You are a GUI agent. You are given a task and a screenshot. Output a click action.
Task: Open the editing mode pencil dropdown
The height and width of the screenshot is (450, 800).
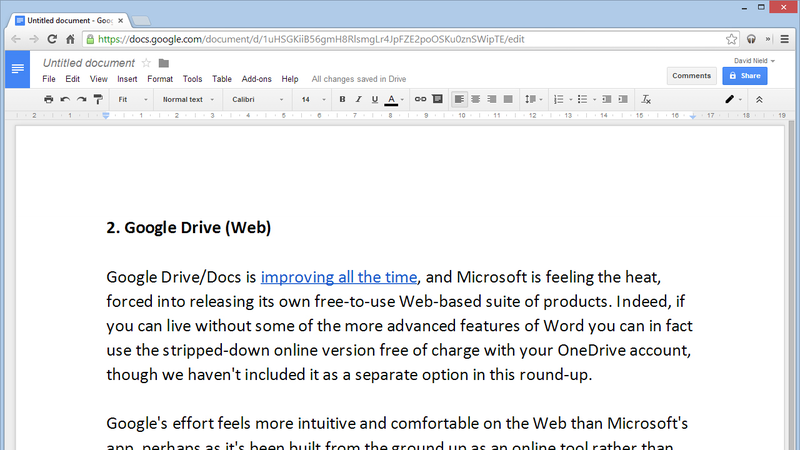[734, 99]
